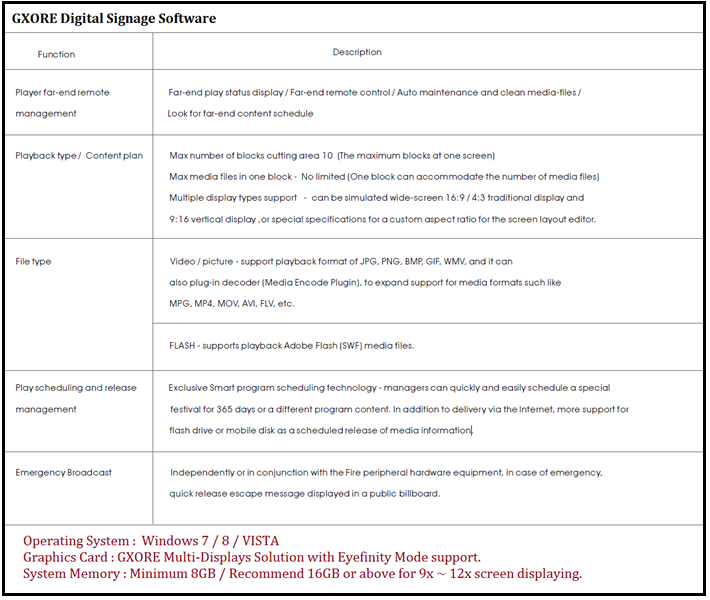Click the 'festival for 365 days' line
This screenshot has height=600, width=710.
click(x=399, y=409)
